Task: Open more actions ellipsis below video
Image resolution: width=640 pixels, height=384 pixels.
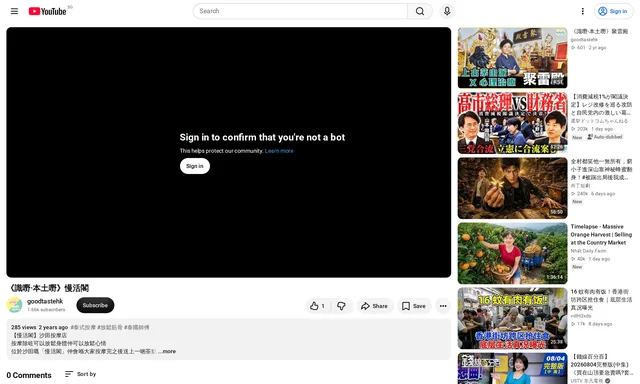Action: coord(443,306)
